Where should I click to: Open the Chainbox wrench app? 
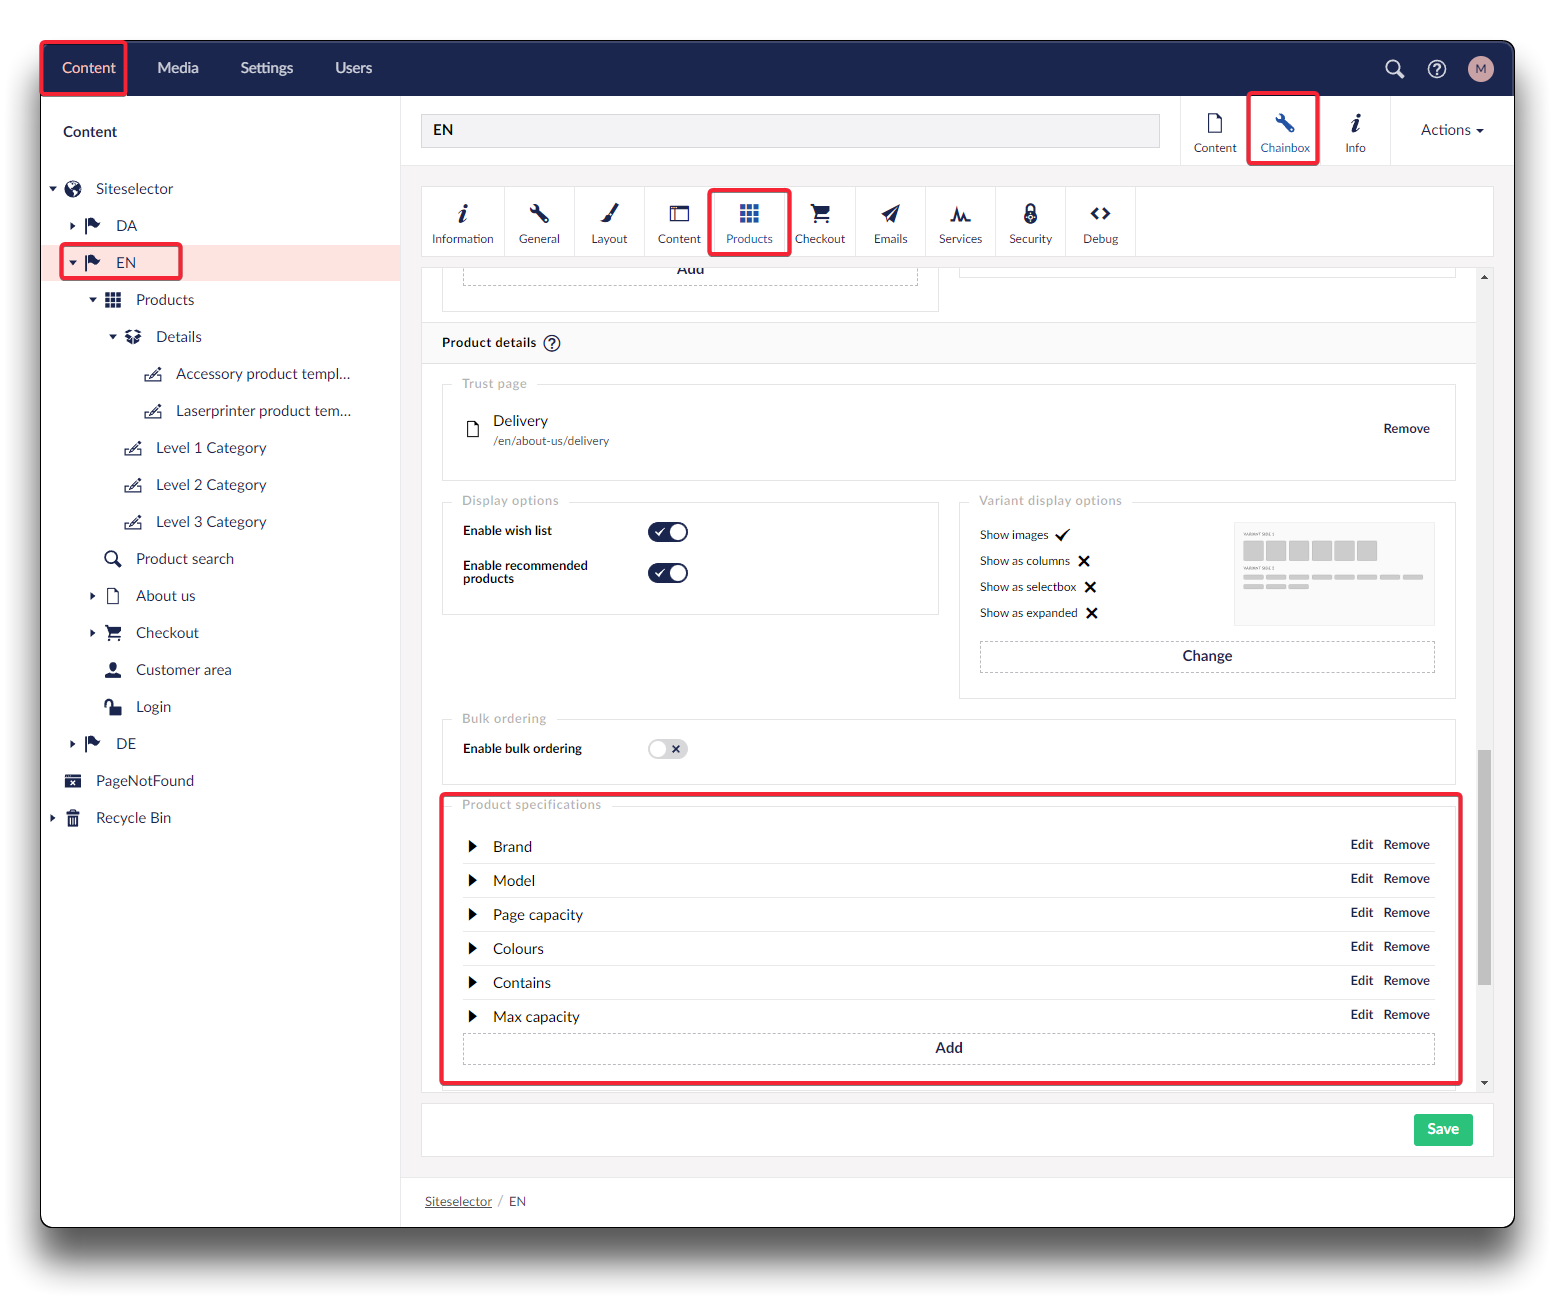(x=1284, y=131)
